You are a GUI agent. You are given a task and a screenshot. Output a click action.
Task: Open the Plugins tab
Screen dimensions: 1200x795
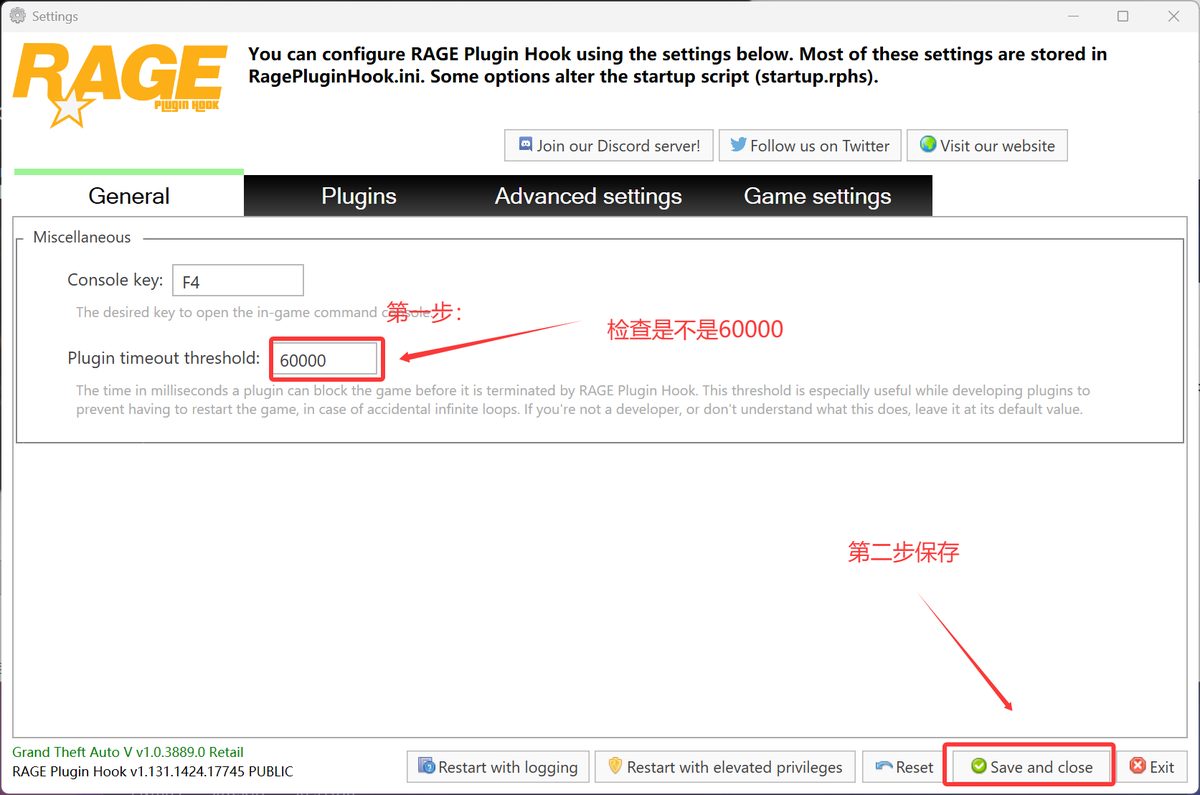click(359, 196)
